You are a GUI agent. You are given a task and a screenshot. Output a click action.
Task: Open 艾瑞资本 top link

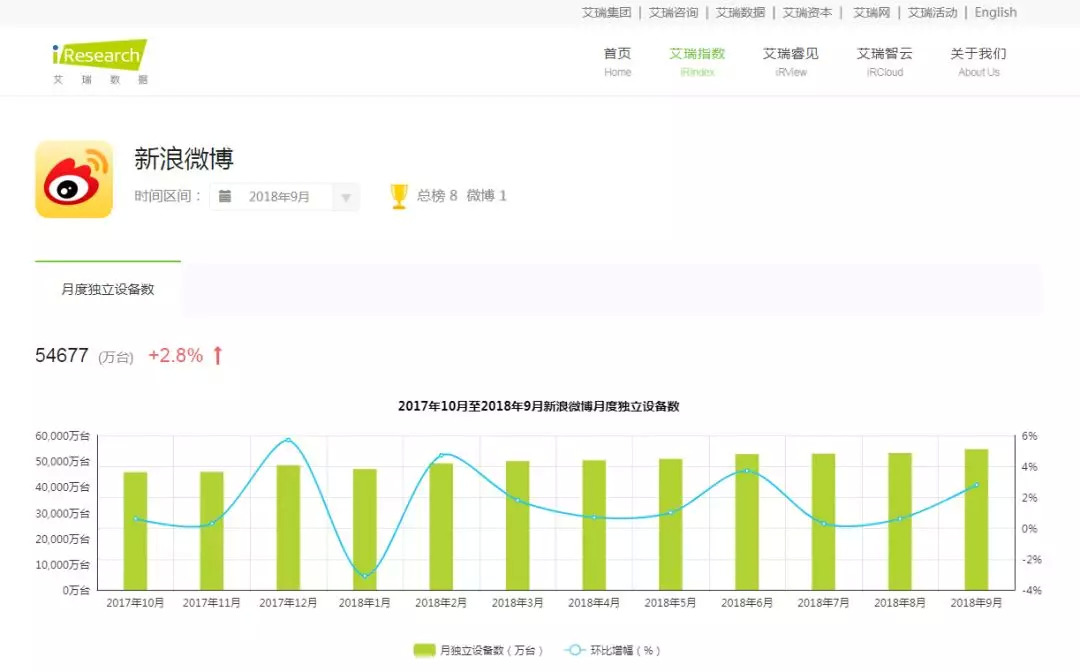(807, 12)
